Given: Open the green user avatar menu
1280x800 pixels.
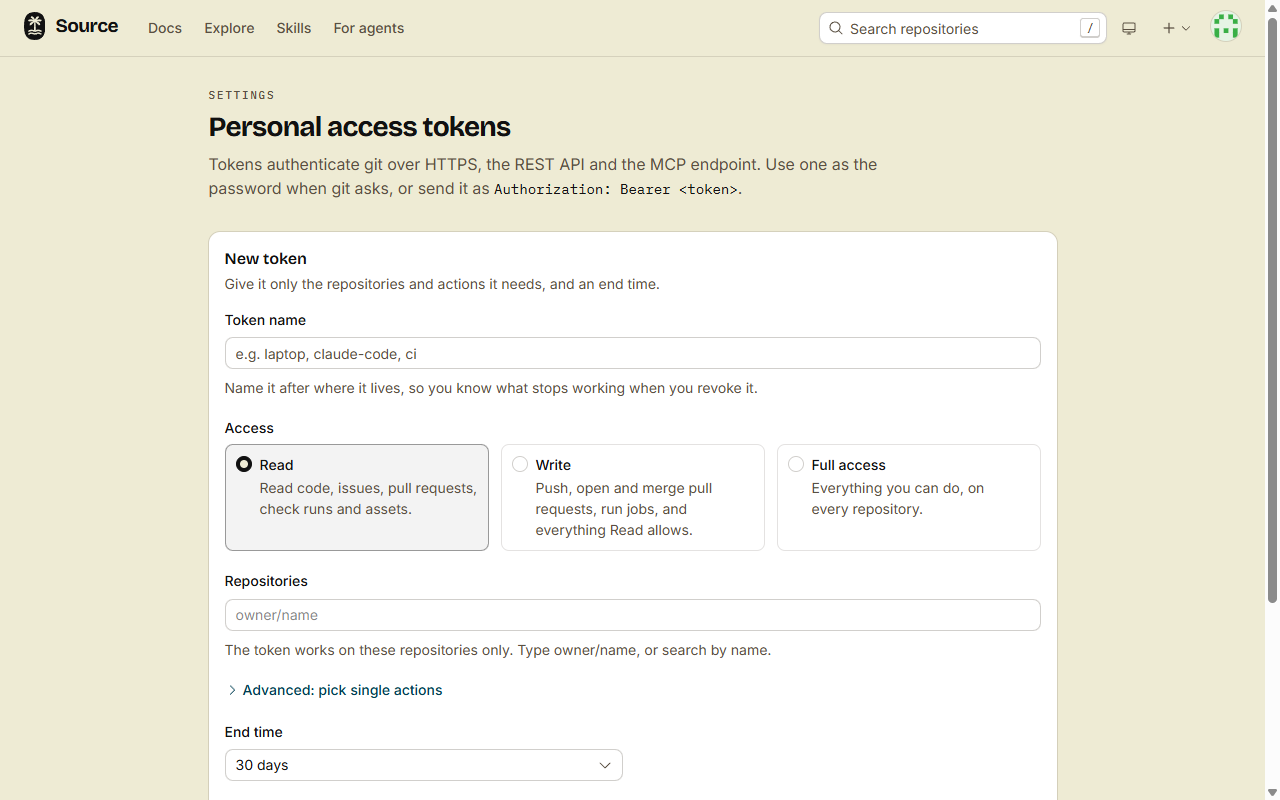Looking at the screenshot, I should click(x=1226, y=27).
